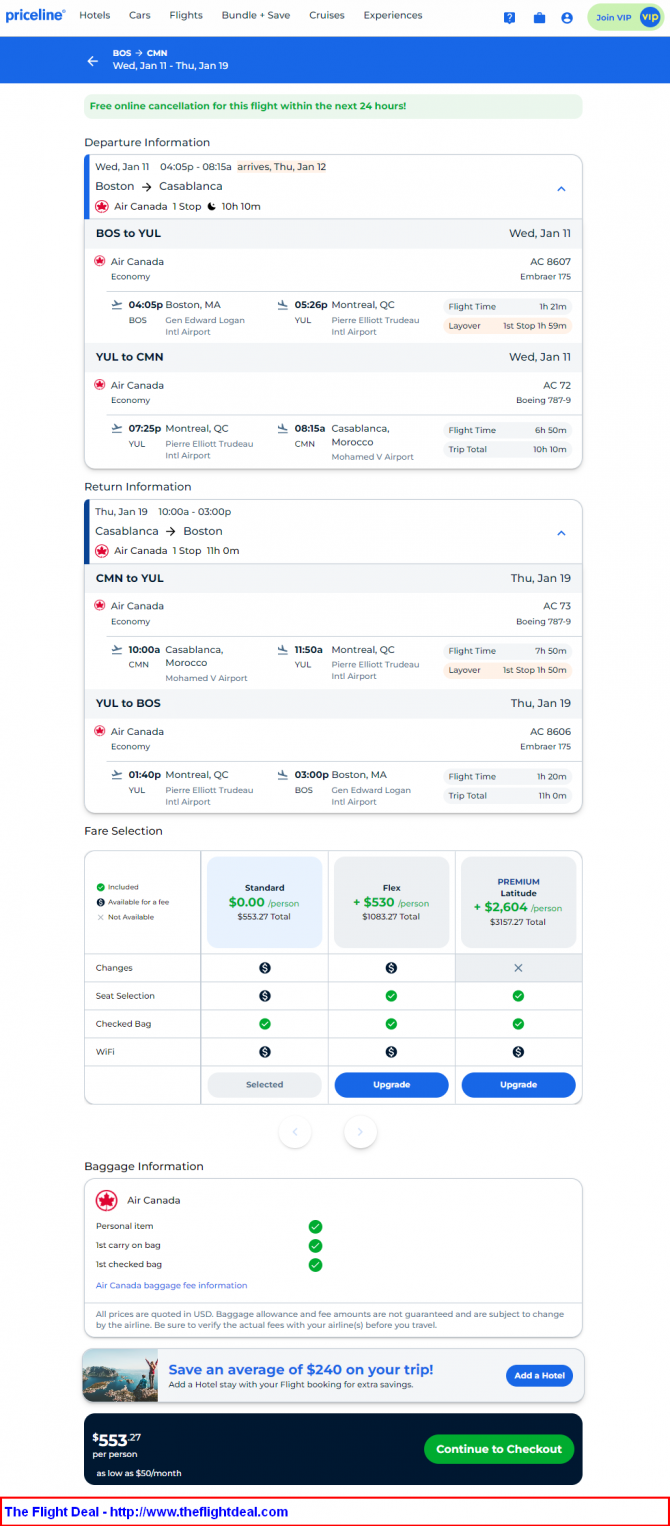Click Personal item included checkmark

click(x=315, y=1226)
